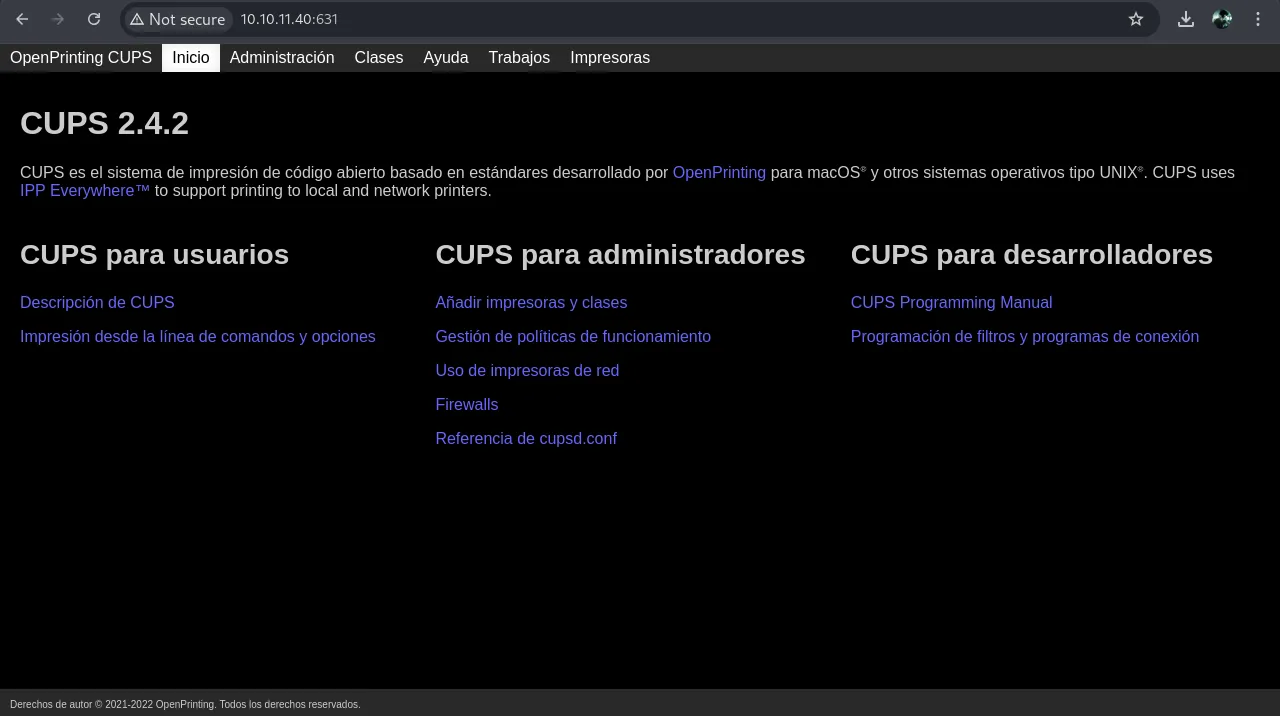Screen dimensions: 1280x716
Task: Go to the Trabajos tab
Action: [519, 58]
